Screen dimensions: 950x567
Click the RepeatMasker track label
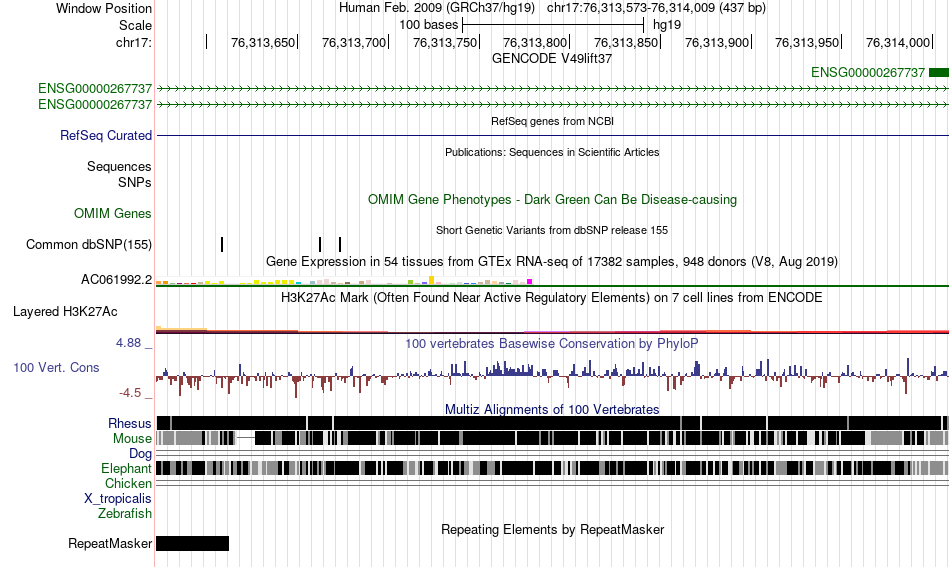(x=110, y=543)
